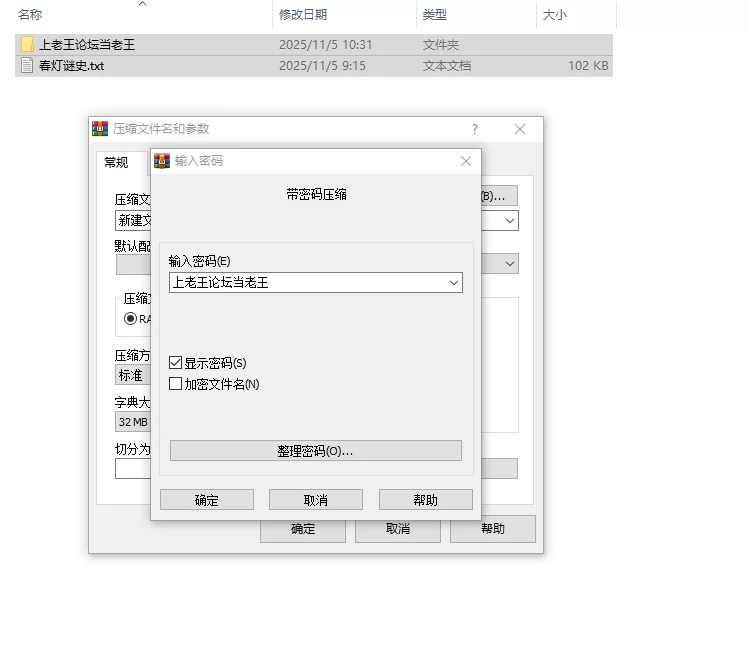This screenshot has width=747, height=664.
Task: Switch to the 常规 tab
Action: click(116, 163)
